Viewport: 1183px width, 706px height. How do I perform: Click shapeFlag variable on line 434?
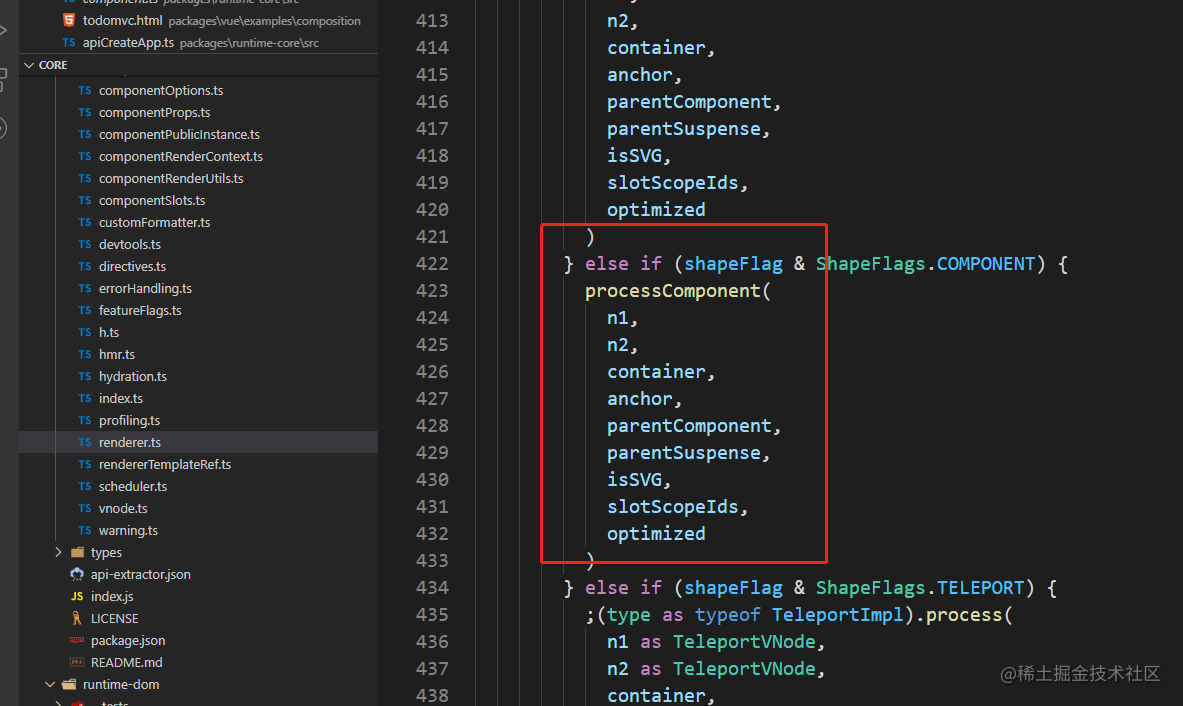(733, 588)
